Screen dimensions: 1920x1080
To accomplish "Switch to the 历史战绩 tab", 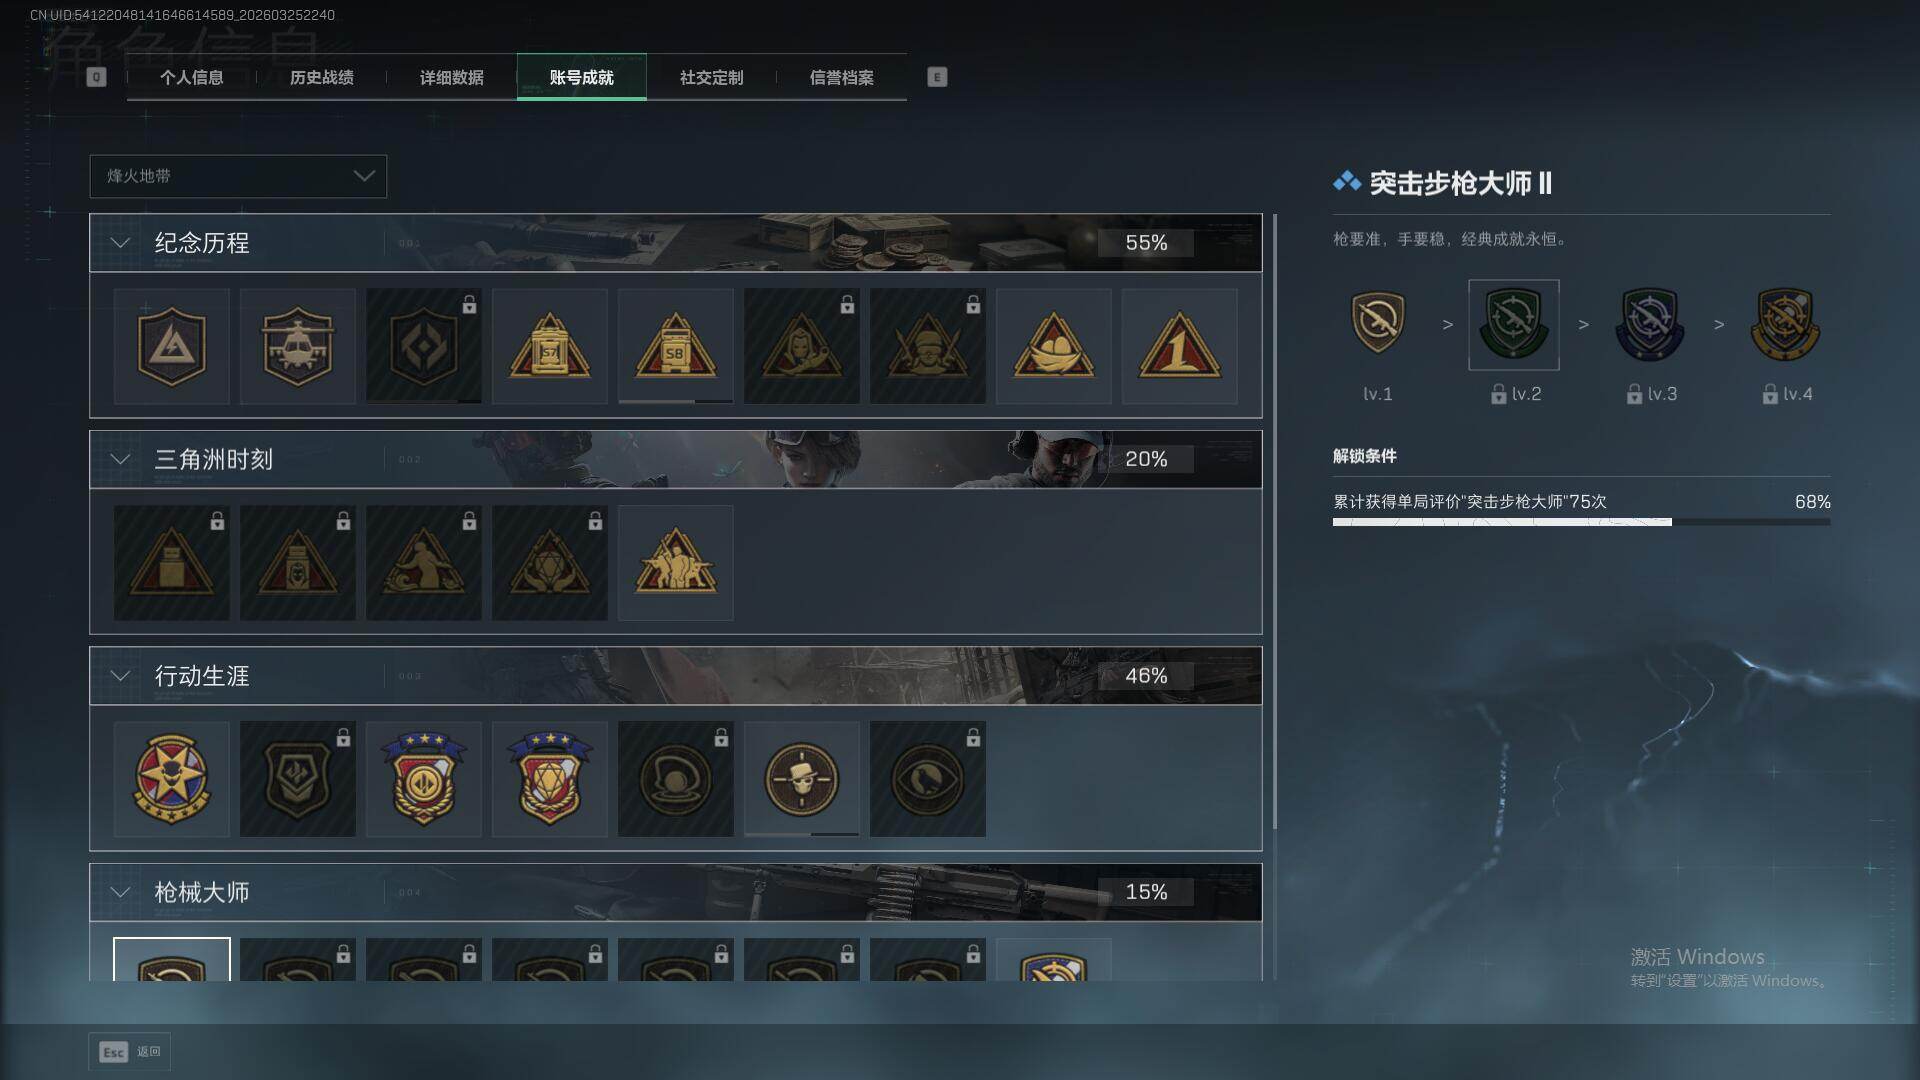I will point(322,77).
